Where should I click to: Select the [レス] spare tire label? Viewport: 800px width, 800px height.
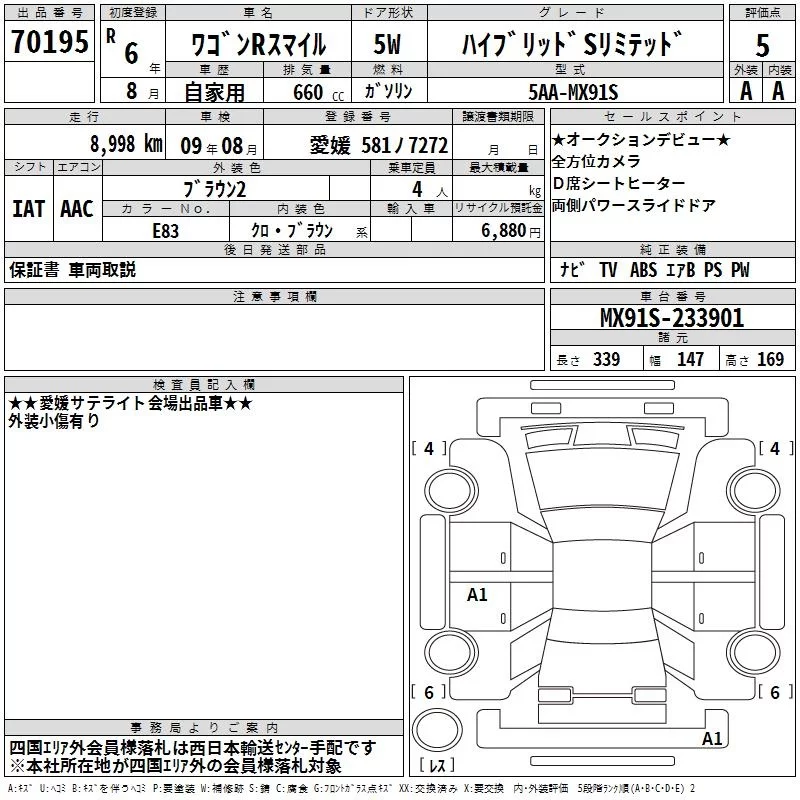point(437,765)
